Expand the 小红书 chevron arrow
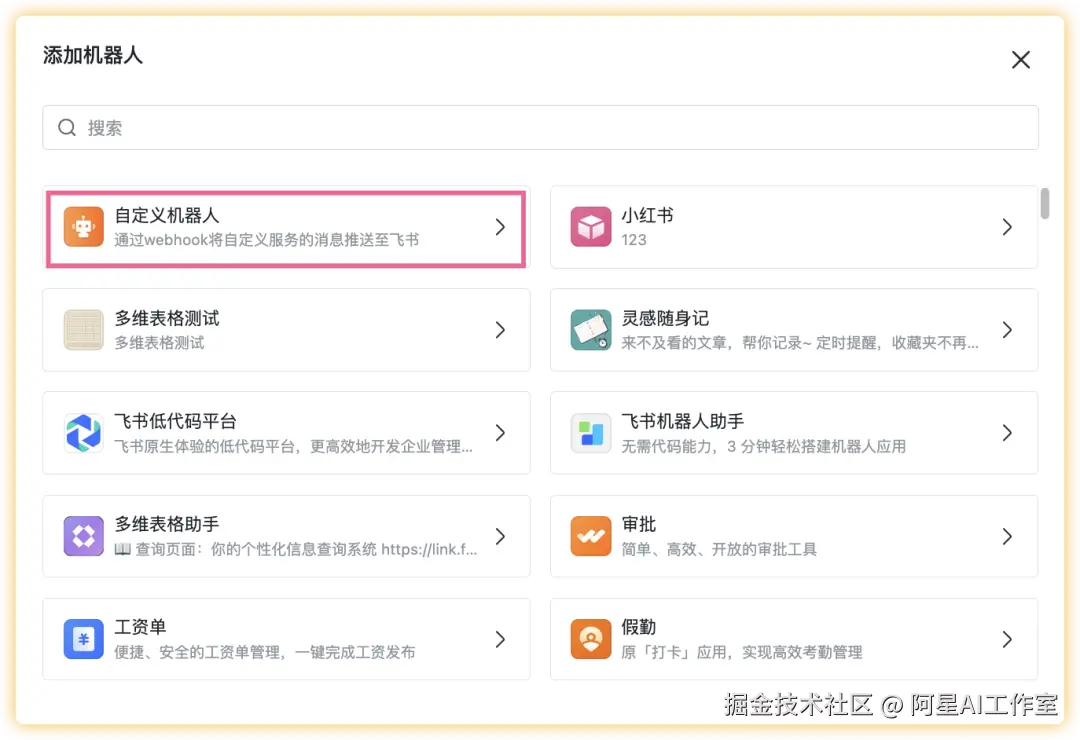Screen dimensions: 1080x740 pos(1007,227)
